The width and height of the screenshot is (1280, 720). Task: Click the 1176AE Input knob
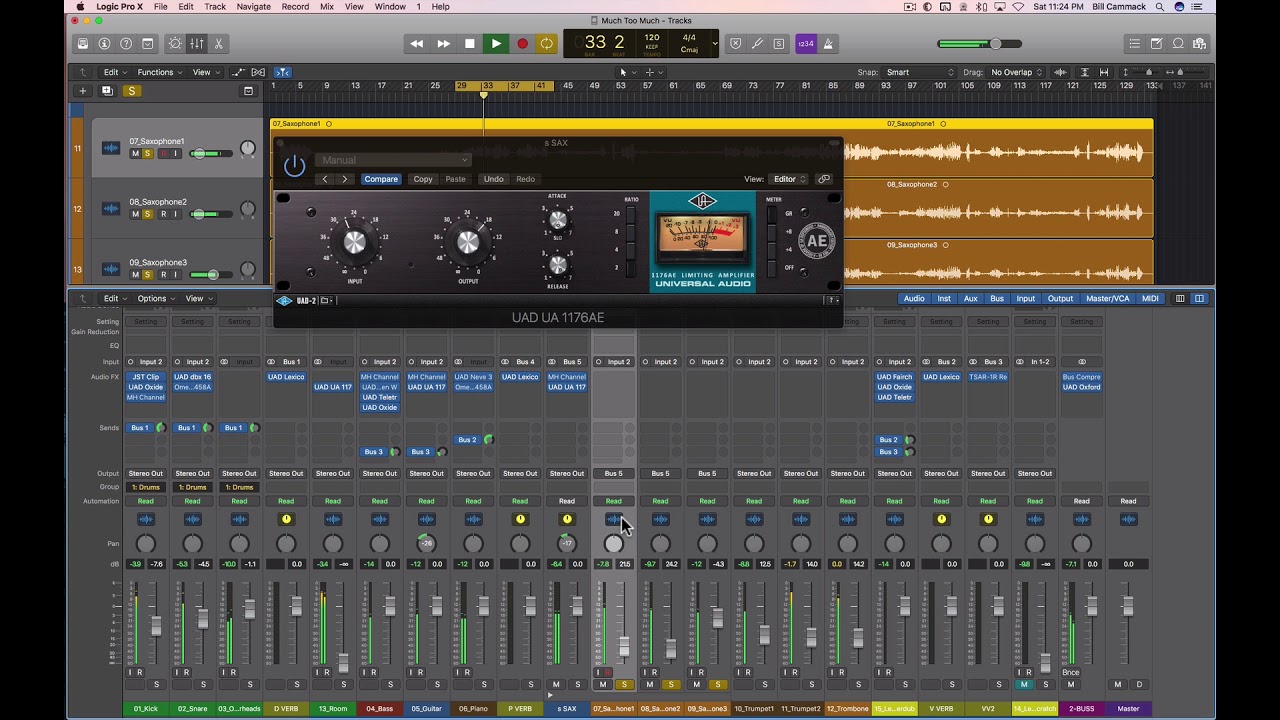tap(355, 242)
